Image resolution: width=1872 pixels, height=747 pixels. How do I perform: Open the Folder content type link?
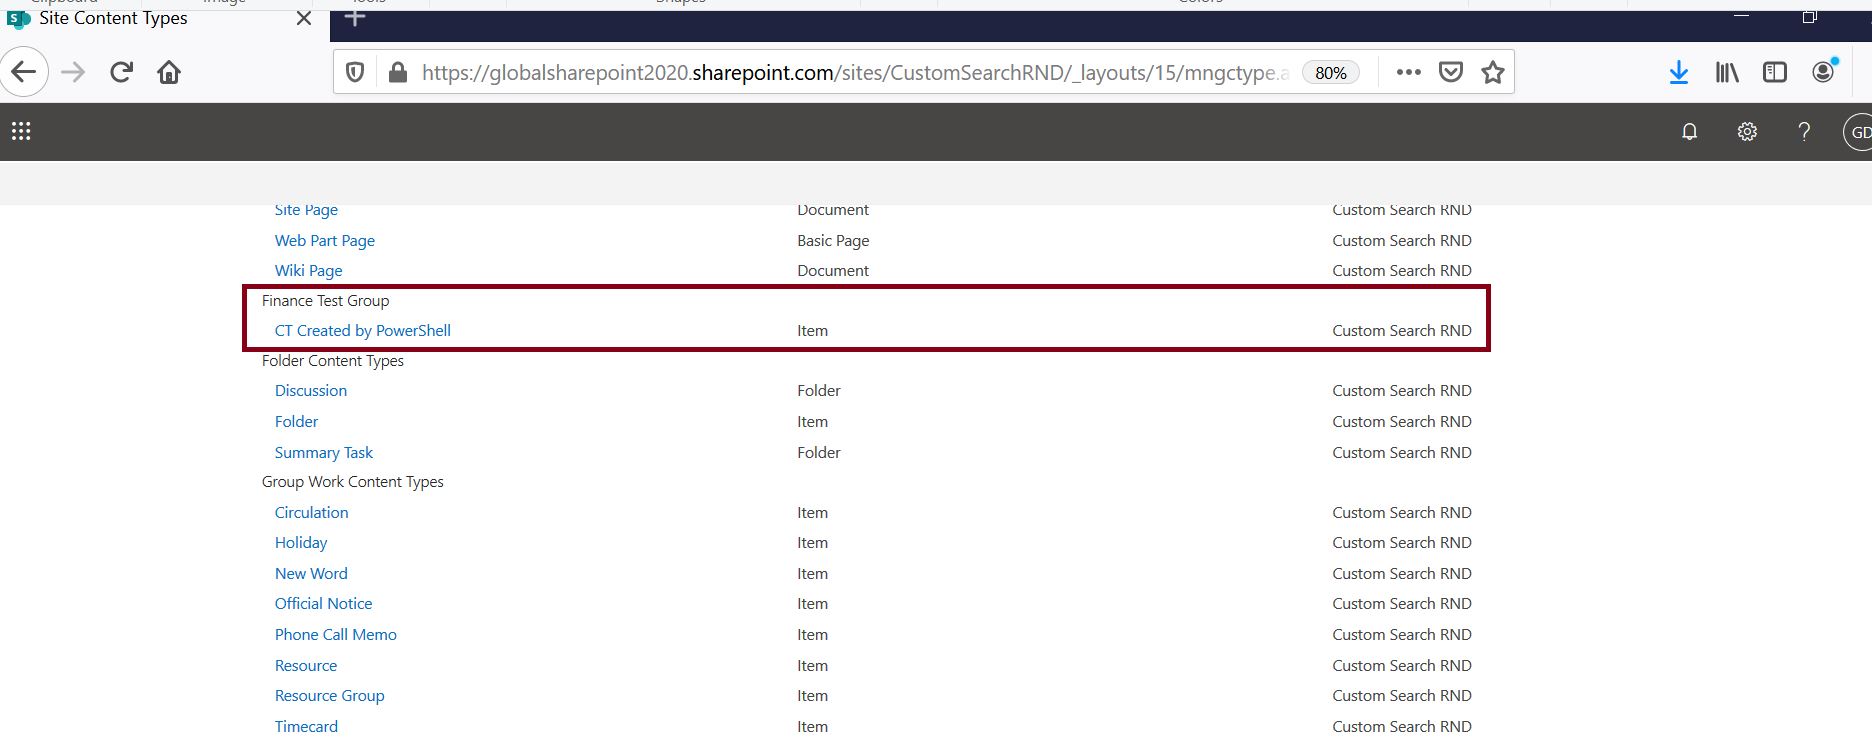(x=296, y=421)
